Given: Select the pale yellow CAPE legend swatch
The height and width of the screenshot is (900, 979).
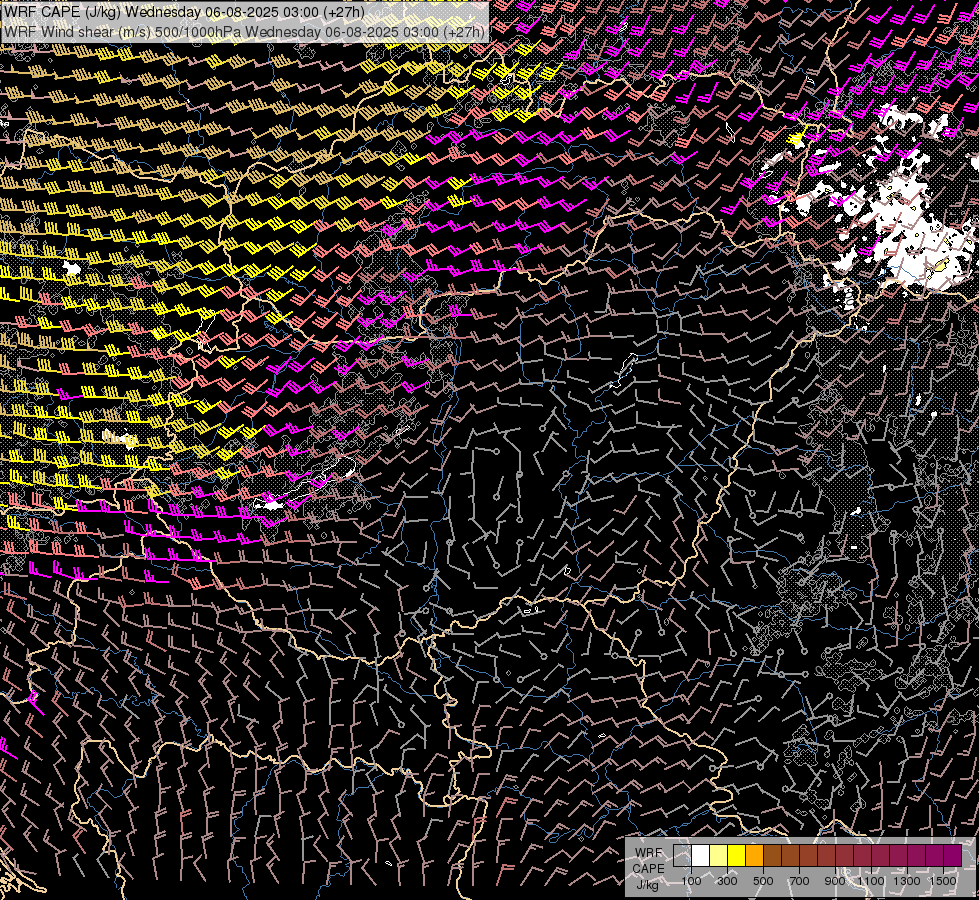Looking at the screenshot, I should (x=719, y=855).
